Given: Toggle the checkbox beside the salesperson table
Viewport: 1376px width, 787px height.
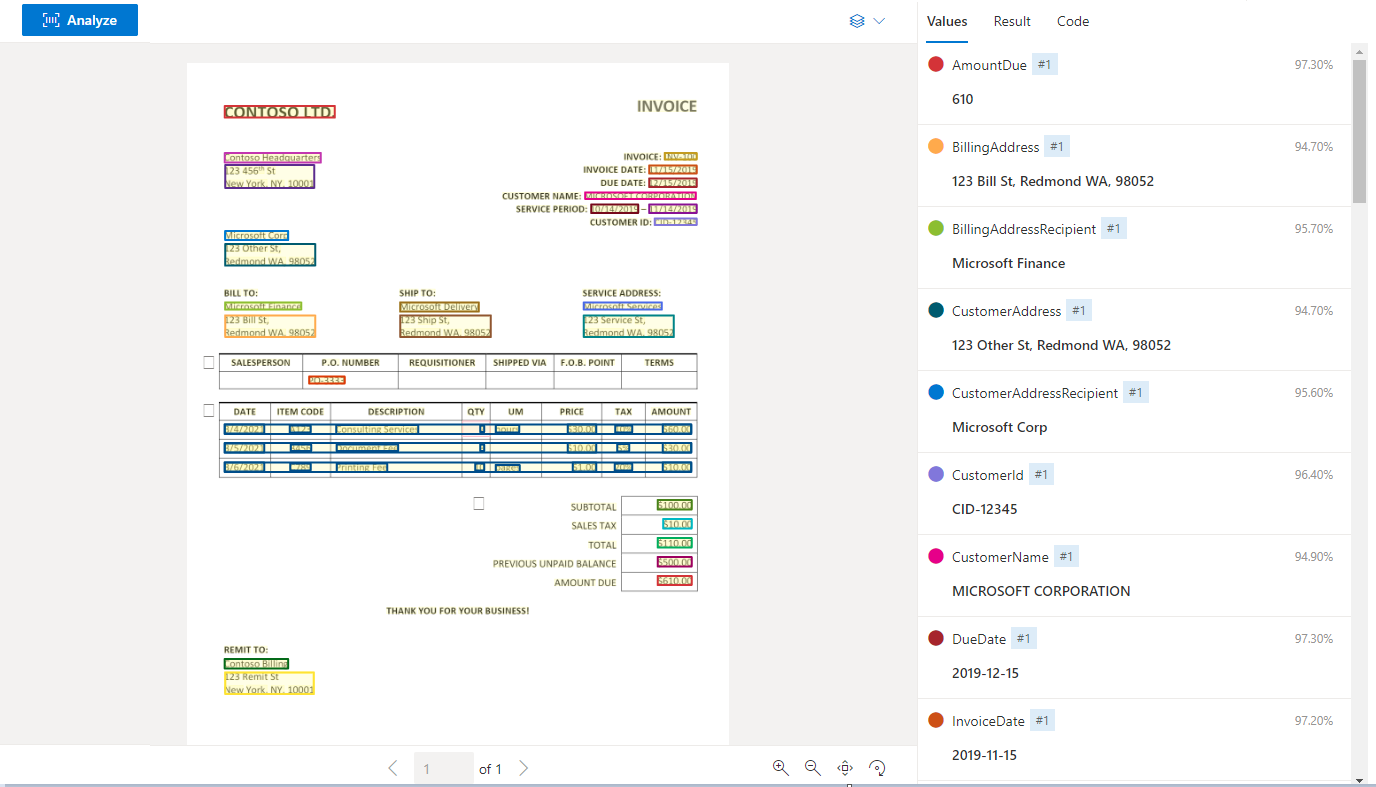Looking at the screenshot, I should point(208,362).
